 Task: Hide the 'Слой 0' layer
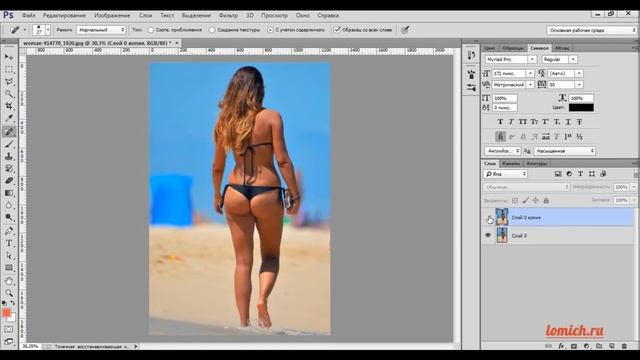coord(488,236)
